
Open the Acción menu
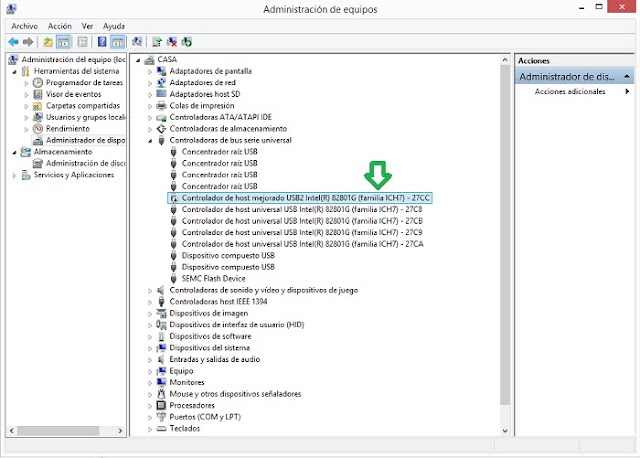point(60,26)
